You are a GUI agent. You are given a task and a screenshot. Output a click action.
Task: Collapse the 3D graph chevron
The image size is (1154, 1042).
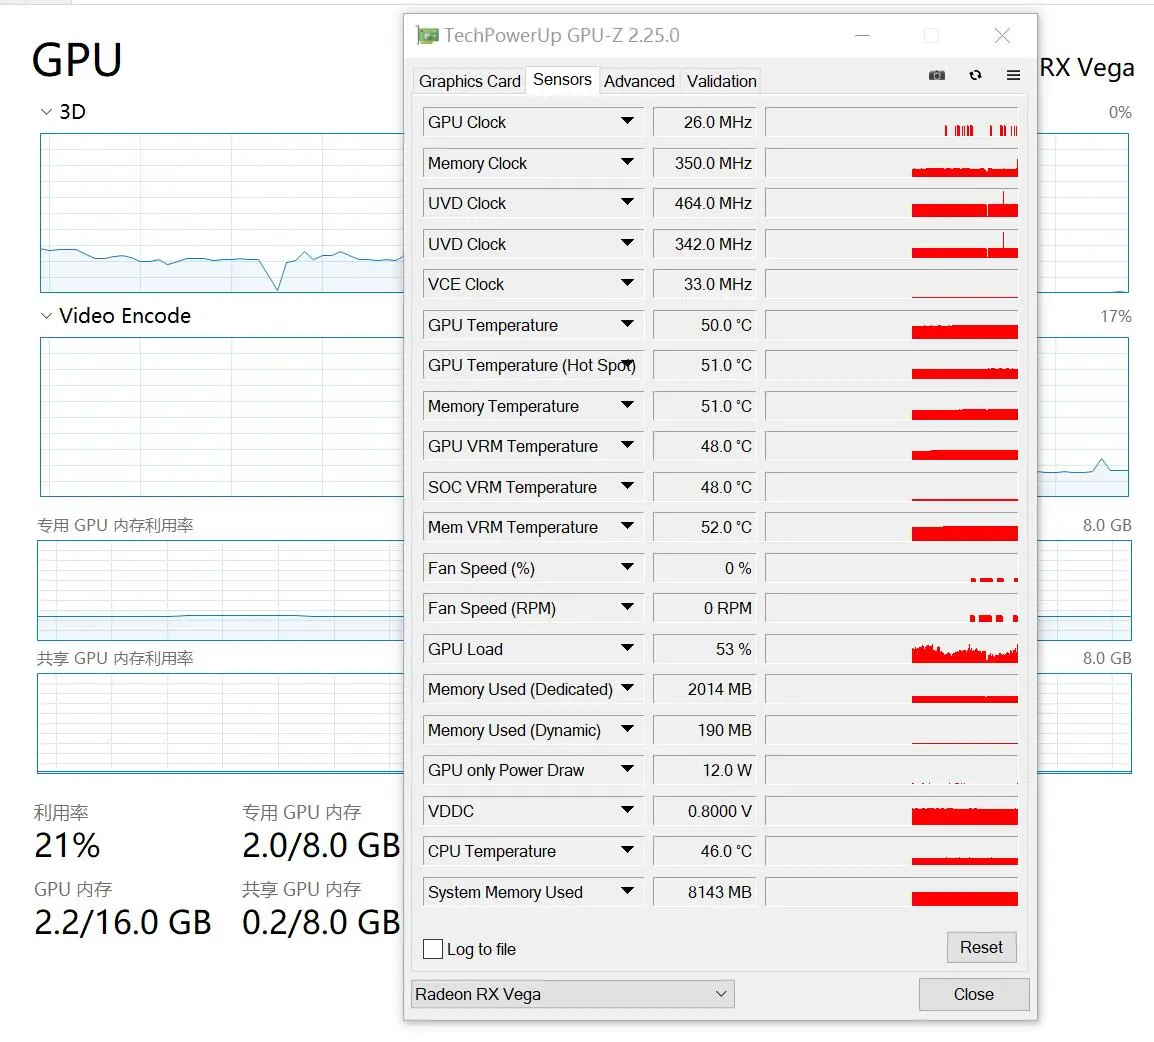click(46, 112)
